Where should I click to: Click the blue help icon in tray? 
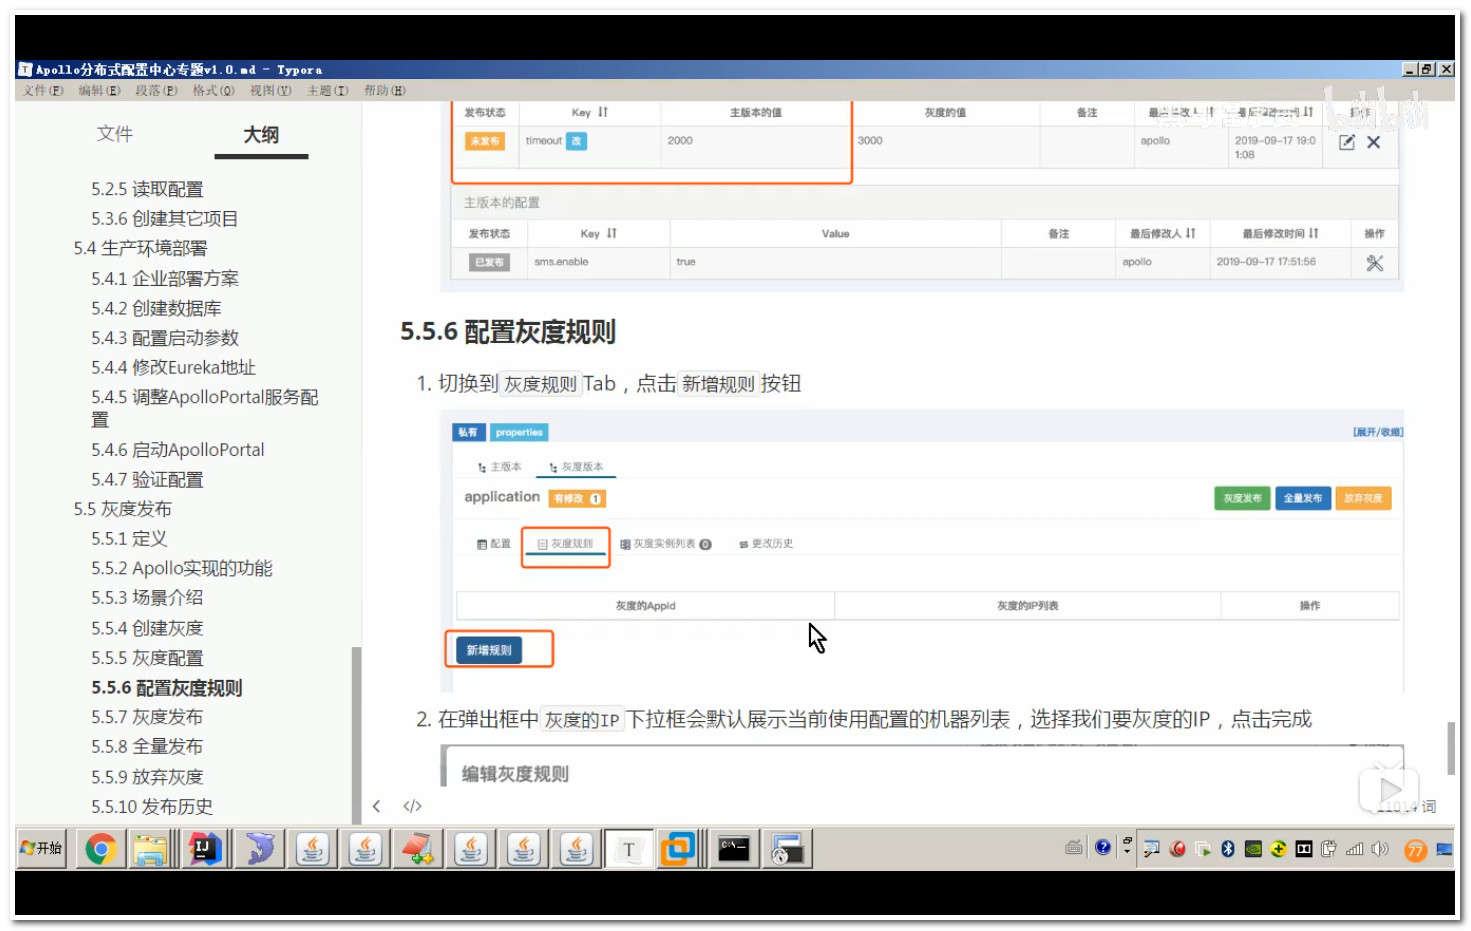click(x=1103, y=848)
